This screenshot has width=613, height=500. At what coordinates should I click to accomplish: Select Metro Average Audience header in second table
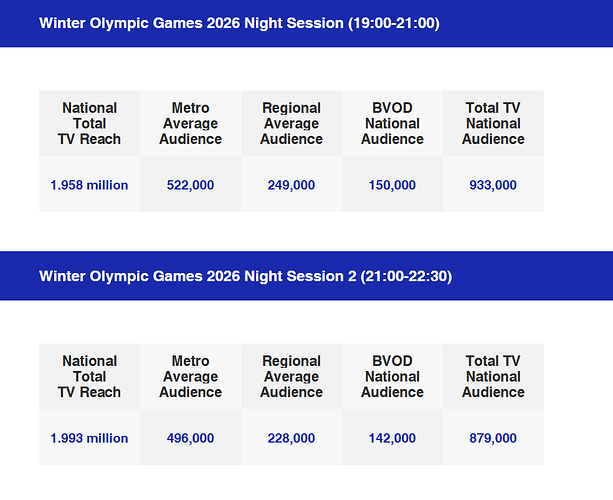(190, 376)
